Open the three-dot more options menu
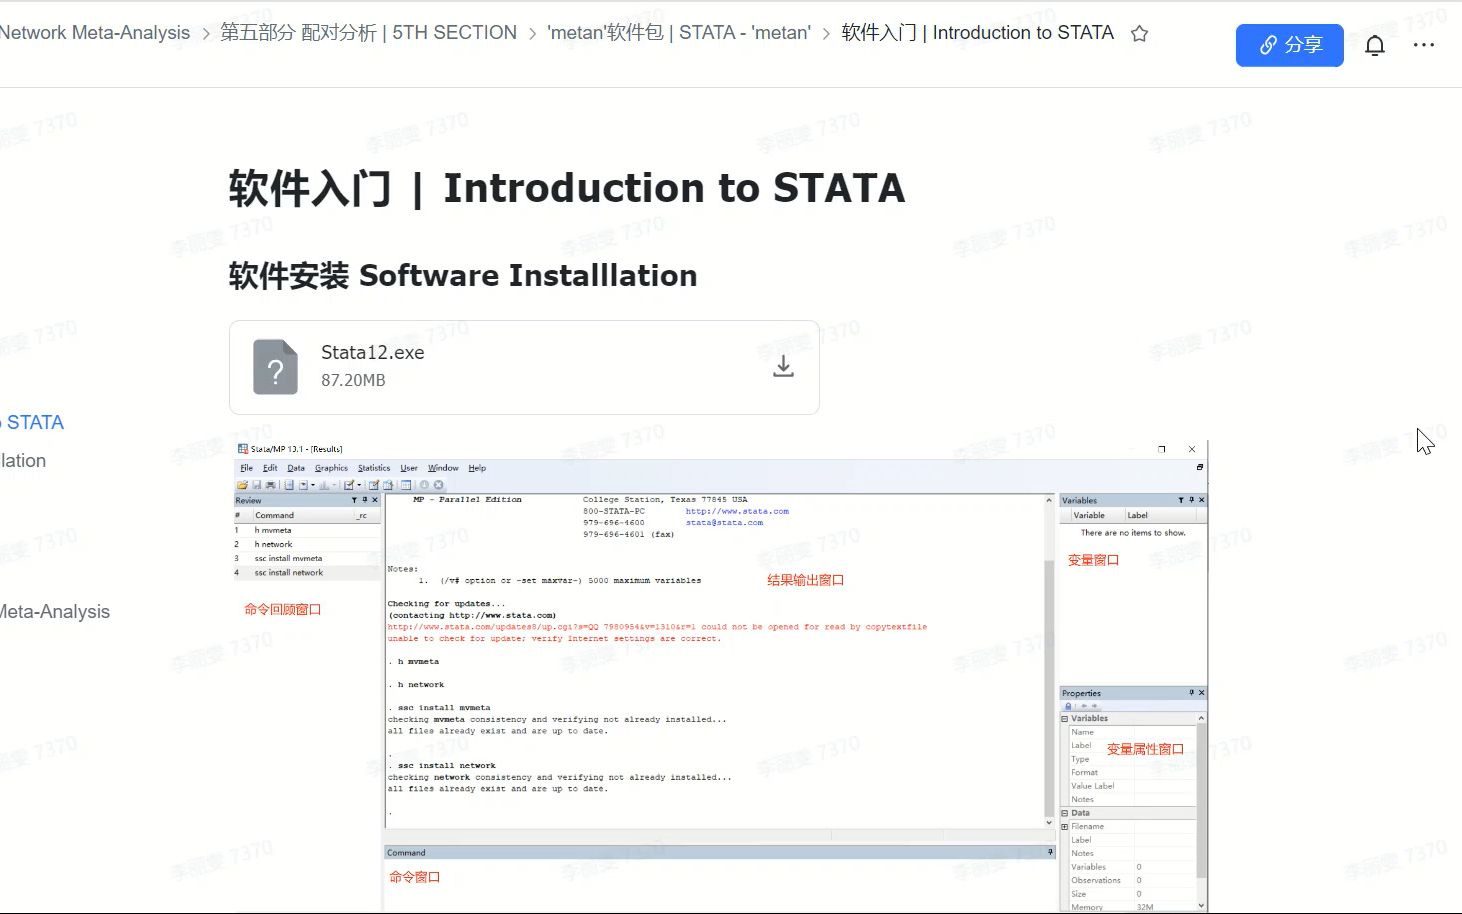This screenshot has width=1462, height=914. pyautogui.click(x=1424, y=45)
